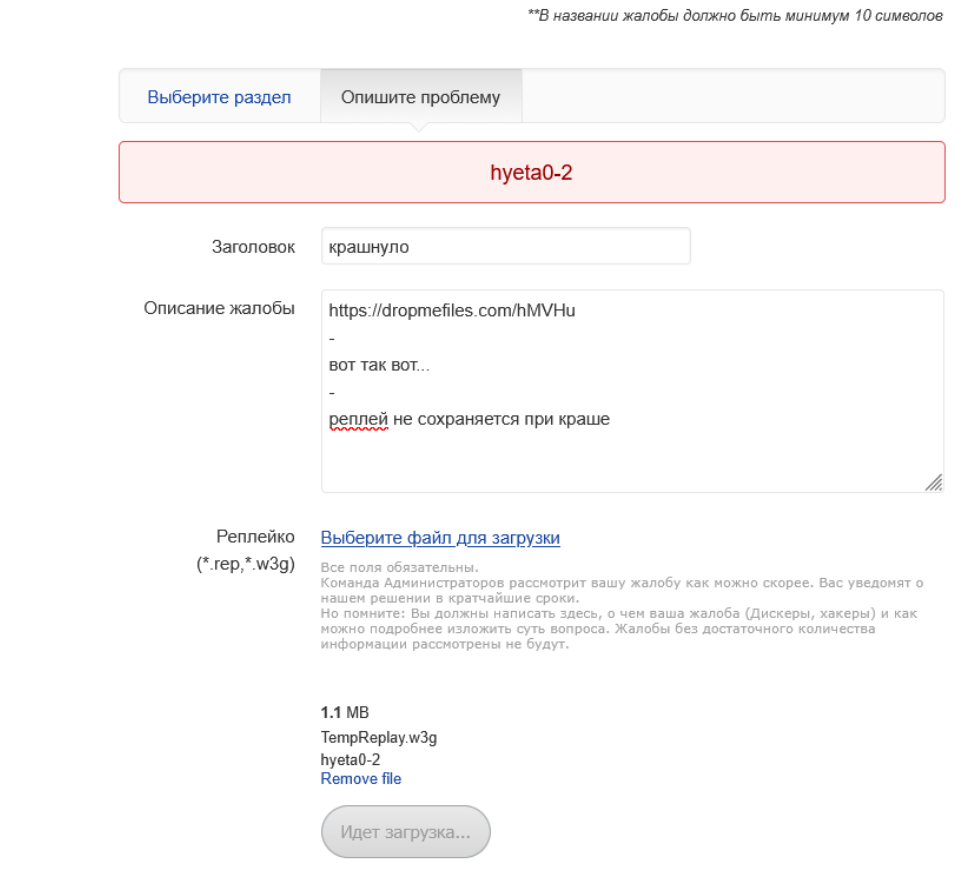This screenshot has height=896, width=969.
Task: Click the "TempReplay.w3g" file name
Action: click(379, 738)
